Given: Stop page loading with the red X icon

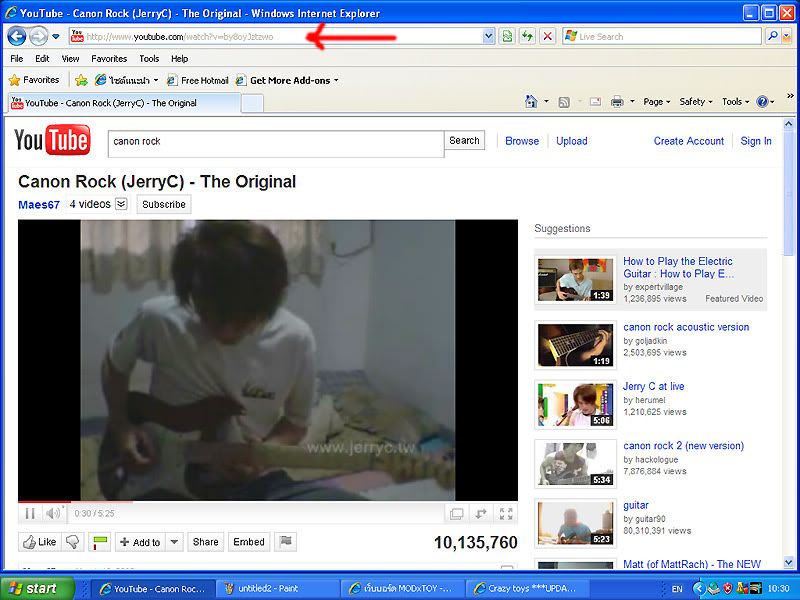Looking at the screenshot, I should pyautogui.click(x=547, y=36).
